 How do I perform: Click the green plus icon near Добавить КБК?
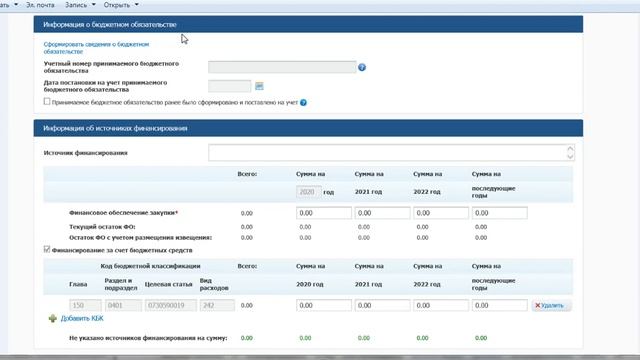53,318
